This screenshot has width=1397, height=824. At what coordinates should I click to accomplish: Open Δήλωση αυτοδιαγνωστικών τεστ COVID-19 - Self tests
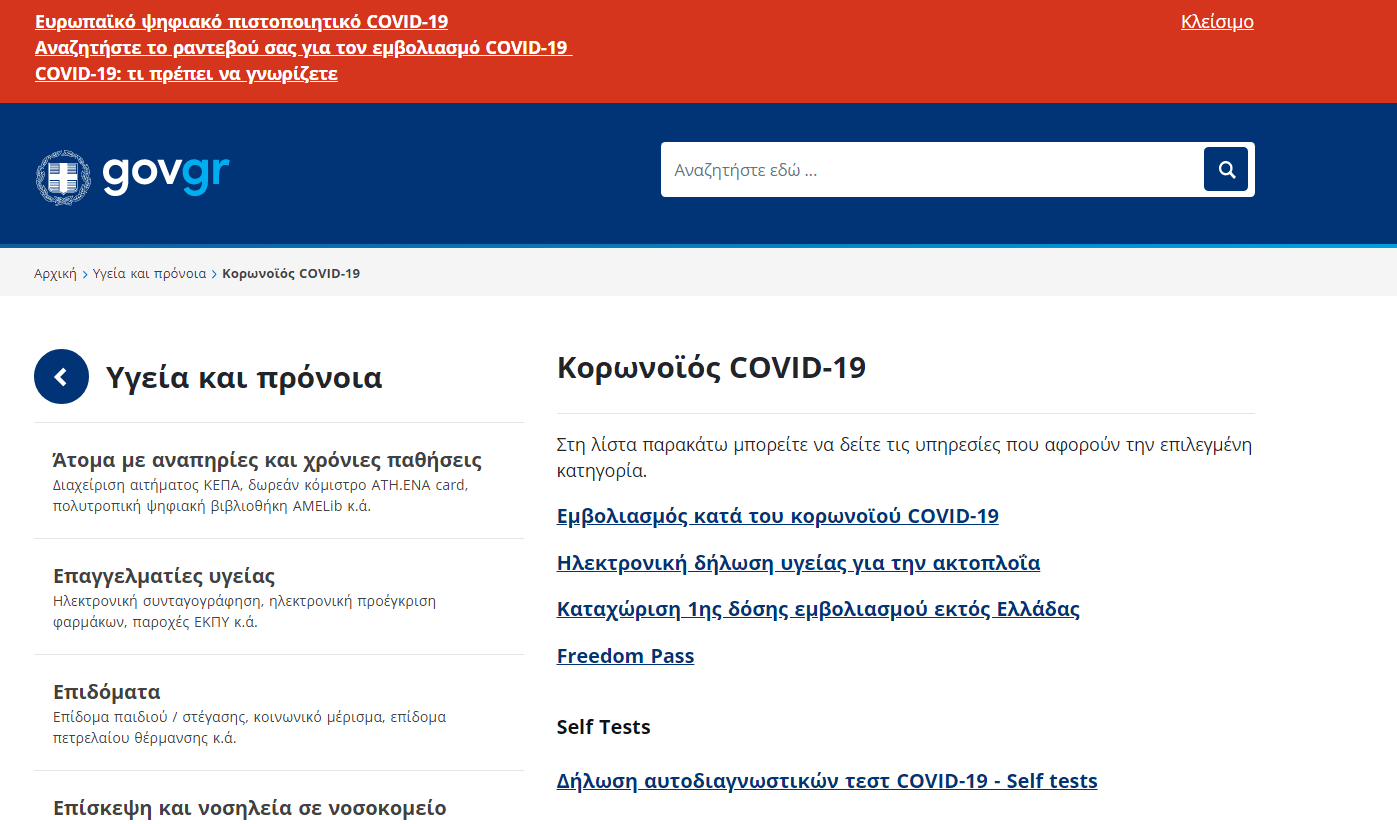827,781
